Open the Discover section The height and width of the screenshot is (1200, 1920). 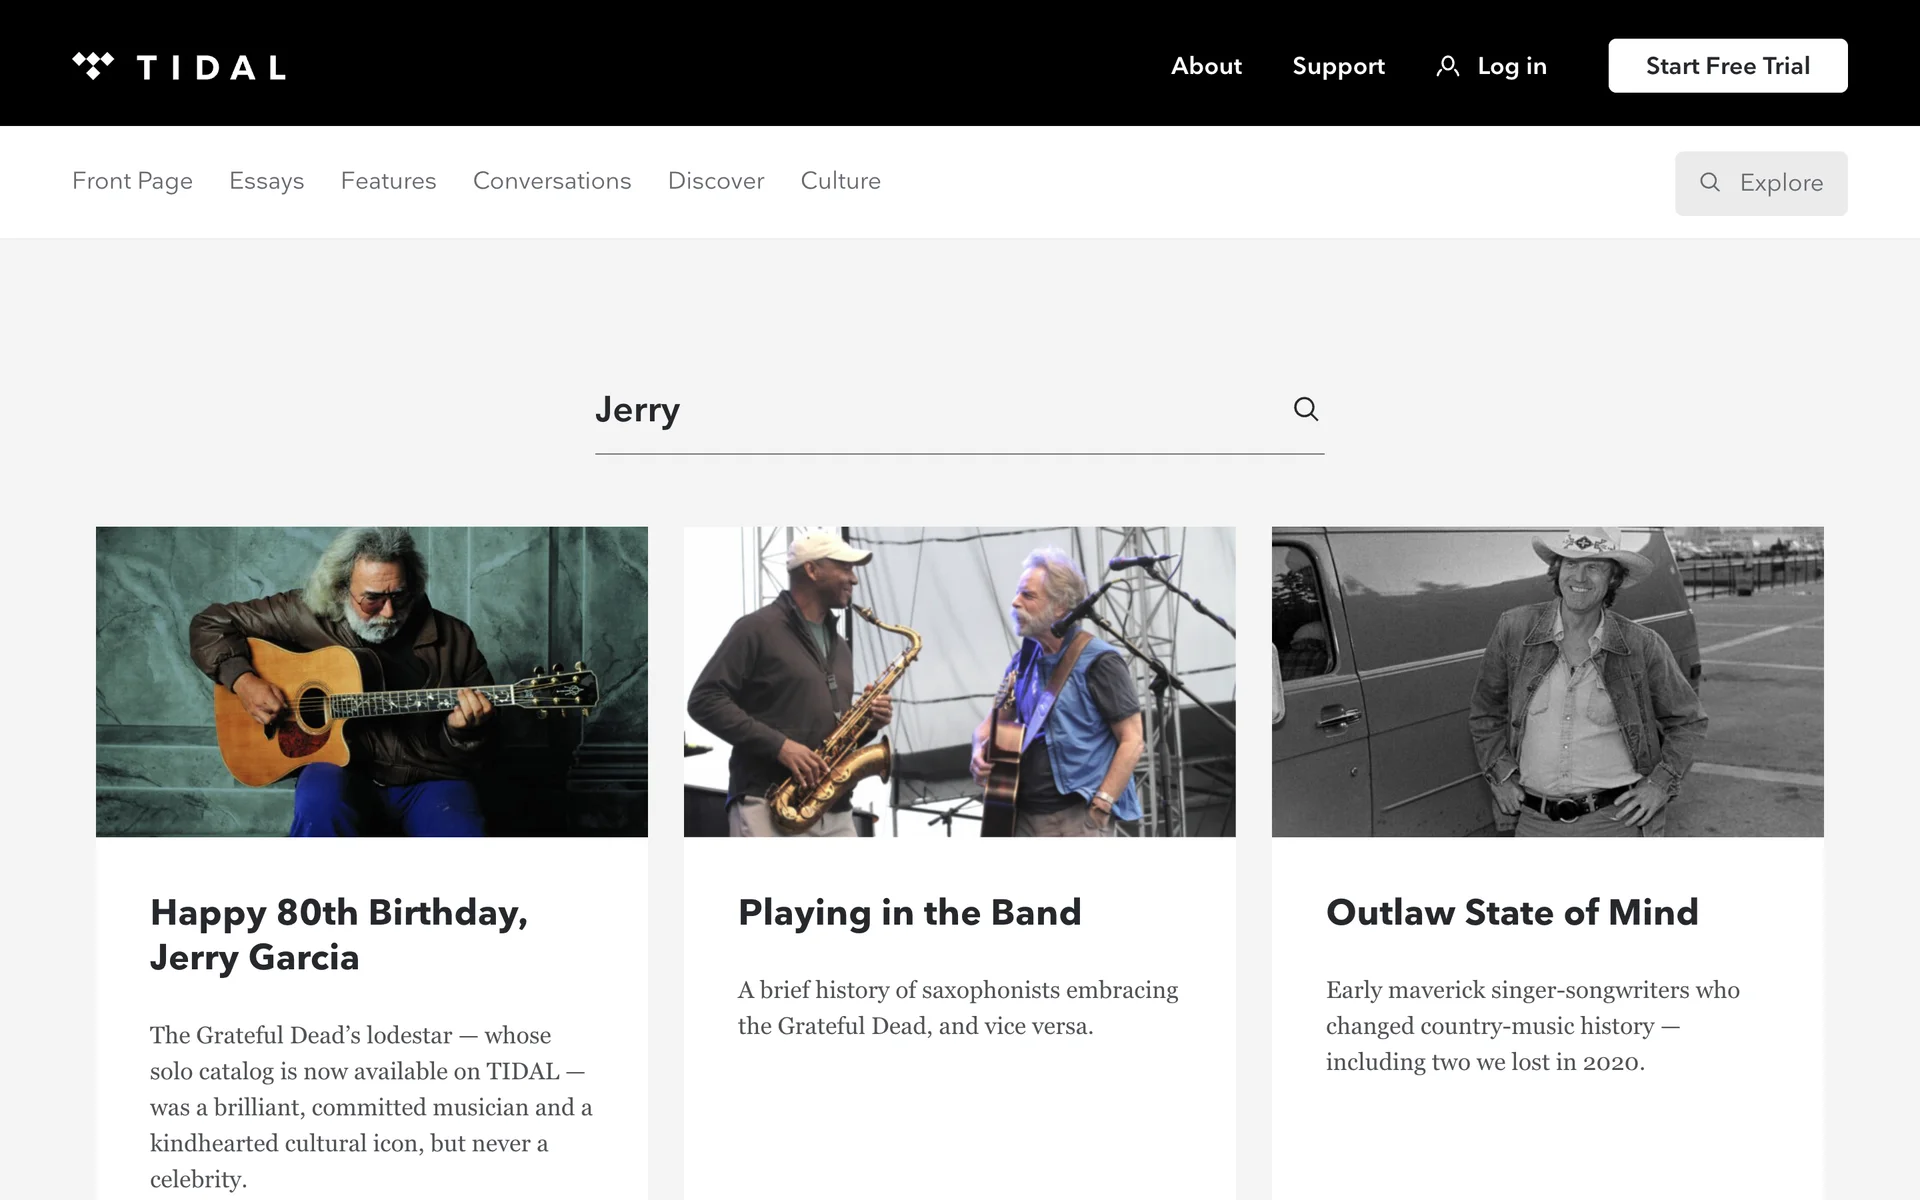[716, 181]
